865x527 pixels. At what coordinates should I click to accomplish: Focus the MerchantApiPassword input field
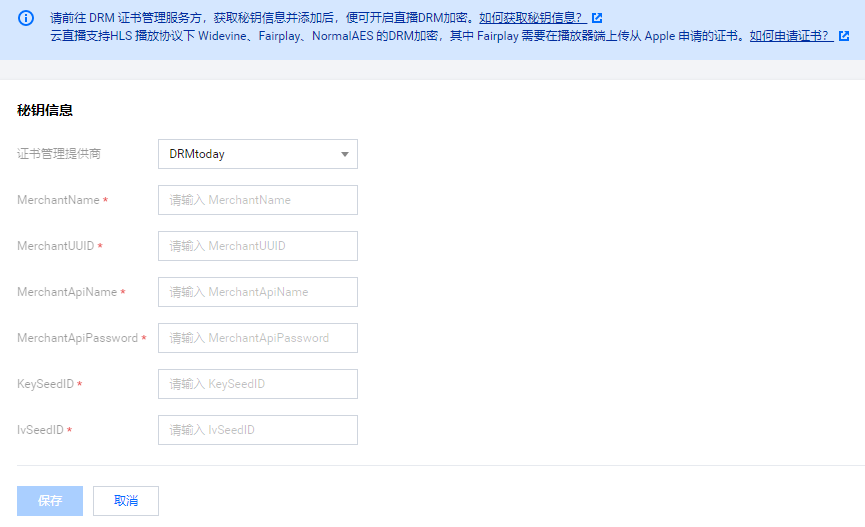[x=258, y=338]
